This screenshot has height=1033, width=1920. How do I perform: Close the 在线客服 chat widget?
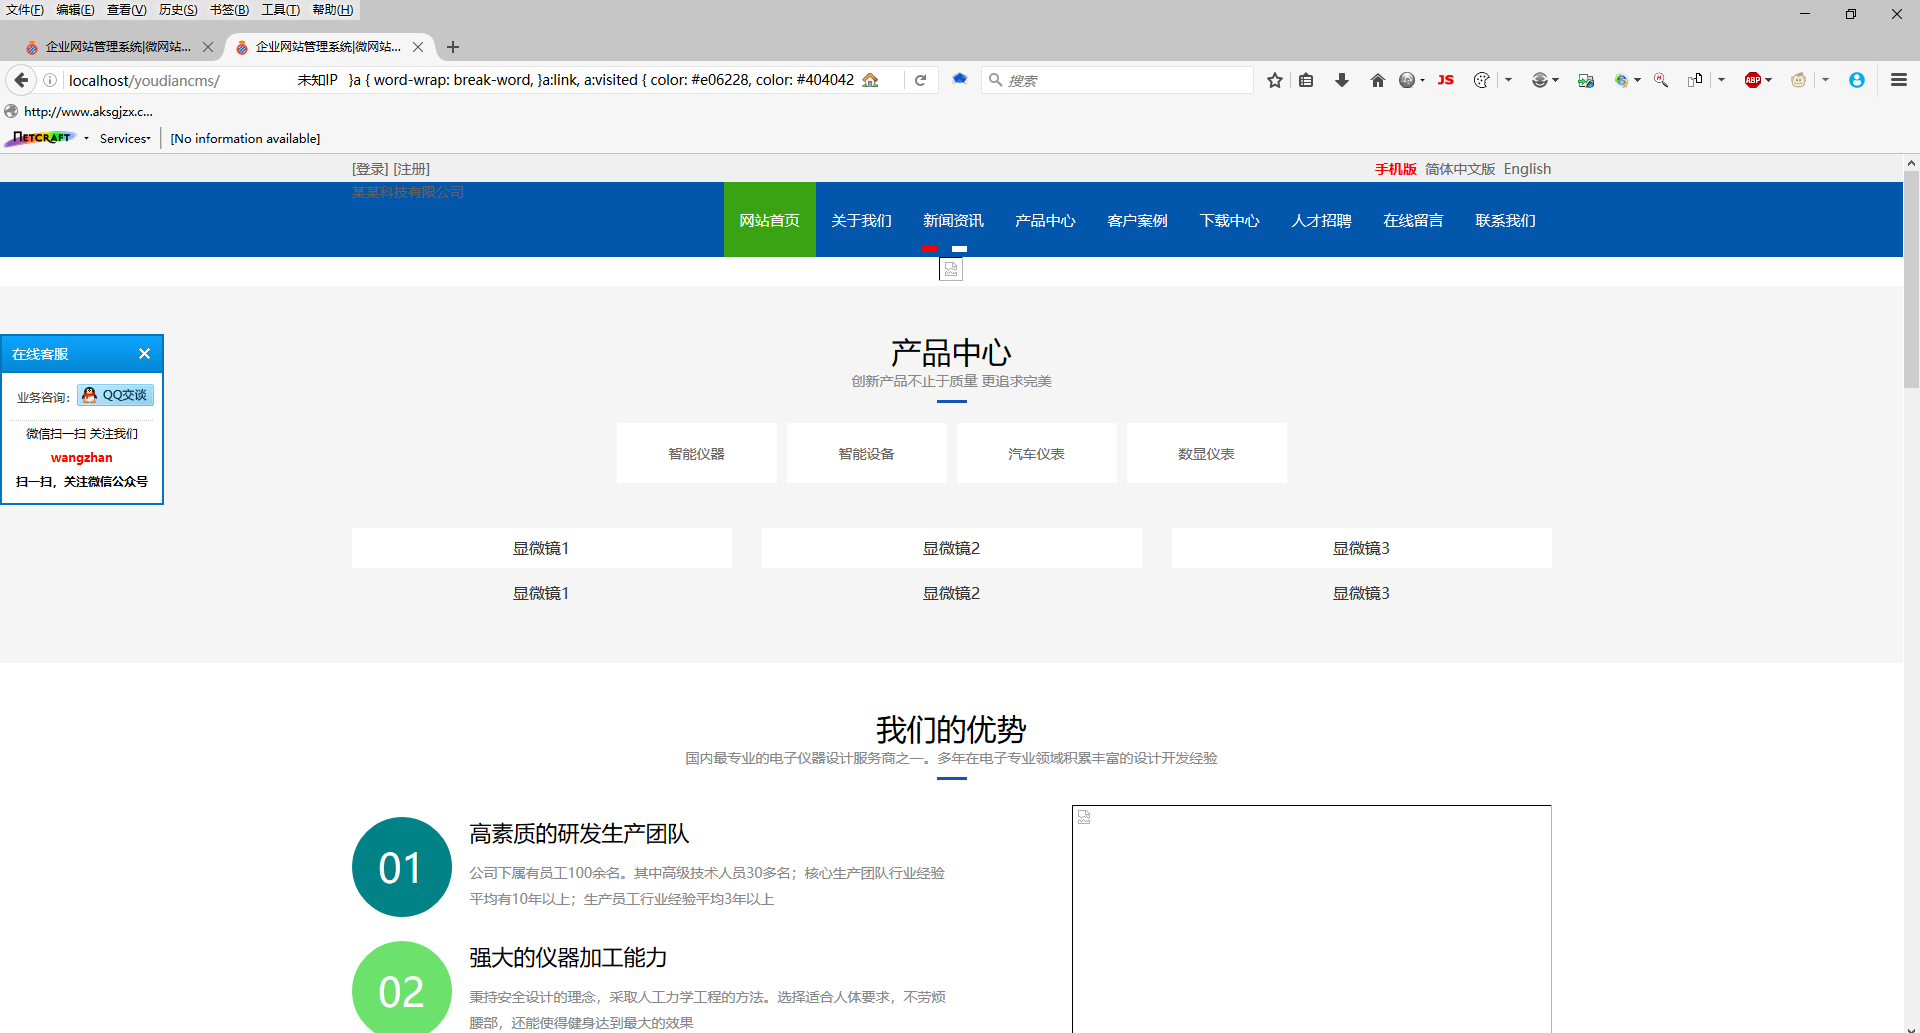click(144, 354)
